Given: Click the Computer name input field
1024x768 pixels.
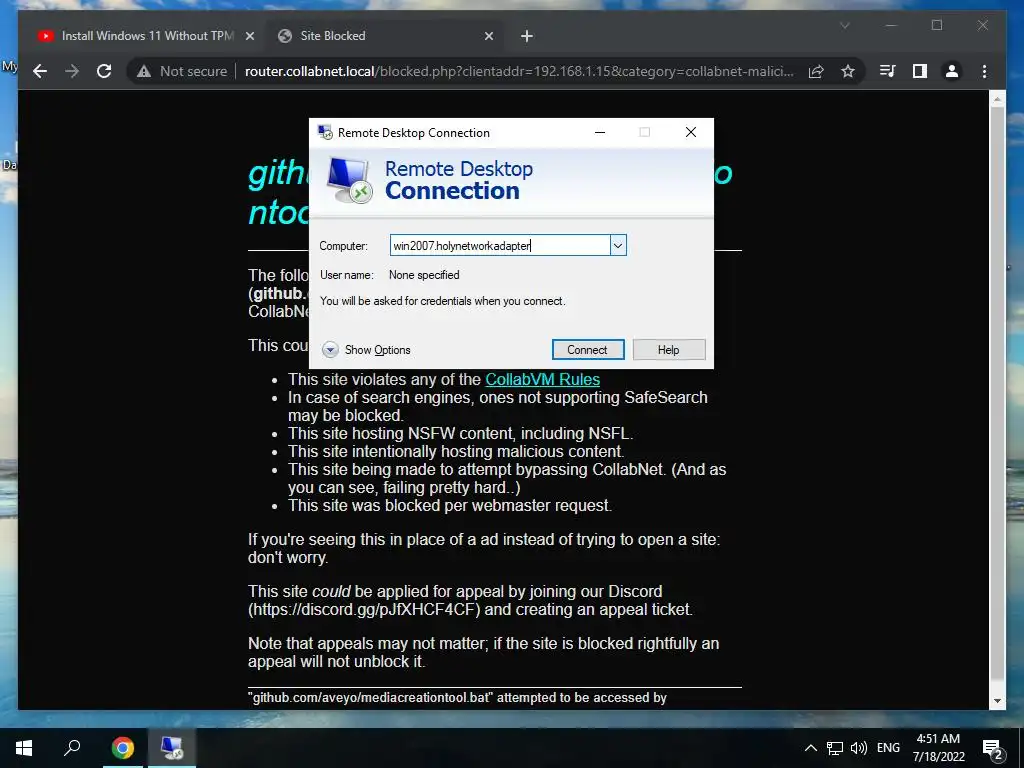Looking at the screenshot, I should (x=500, y=246).
